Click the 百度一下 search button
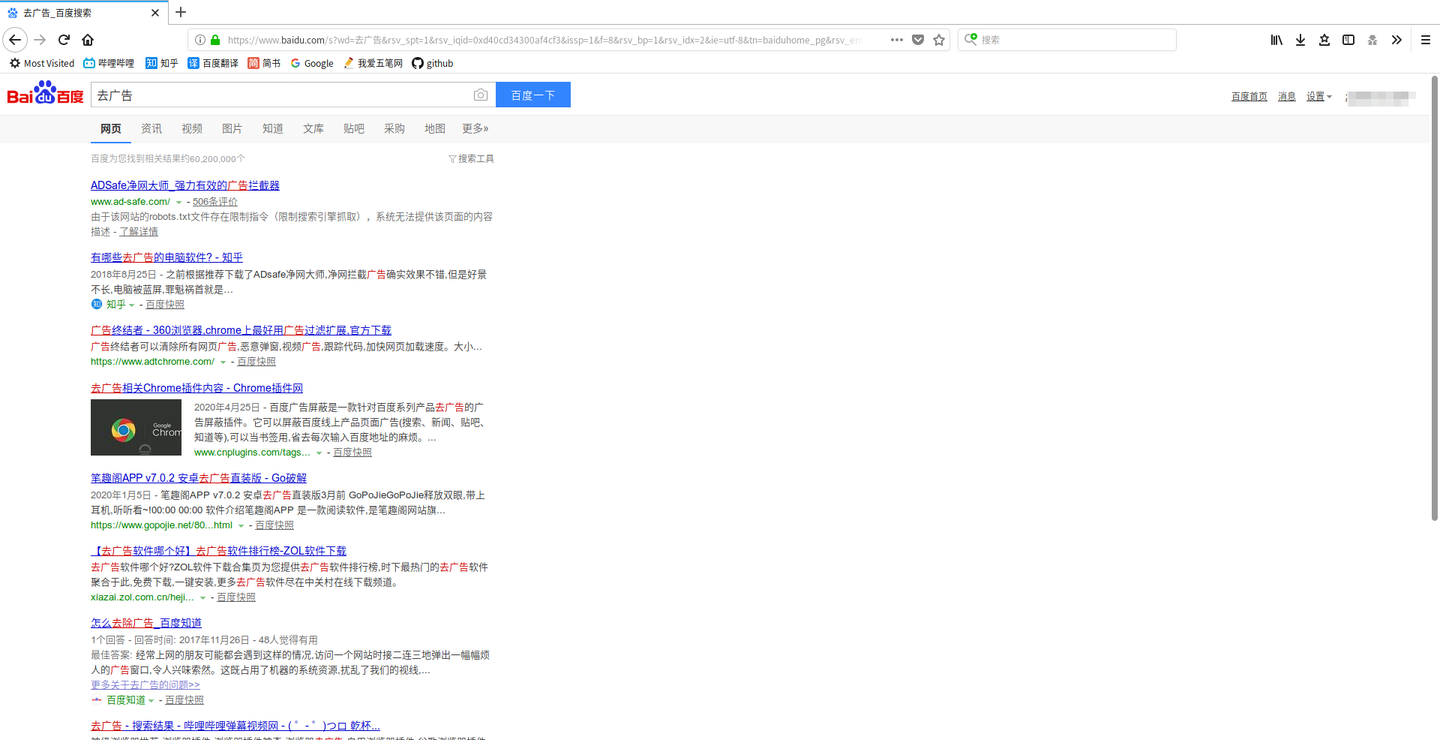The image size is (1440, 740). 533,95
